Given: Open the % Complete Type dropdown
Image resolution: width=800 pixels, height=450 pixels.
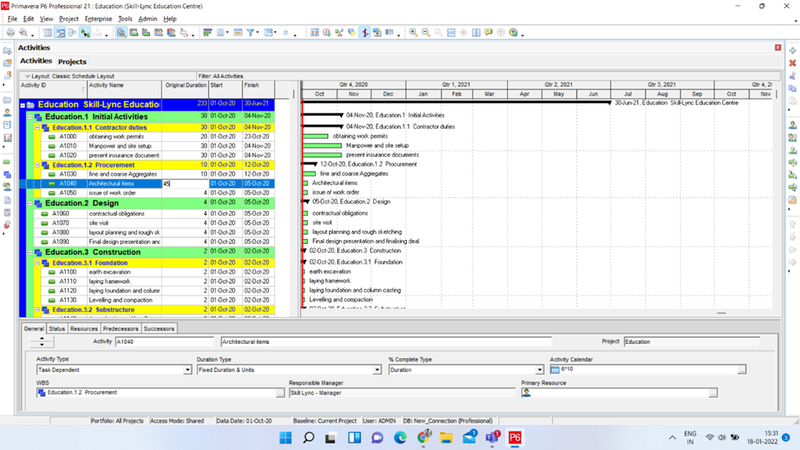Looking at the screenshot, I should coord(539,370).
